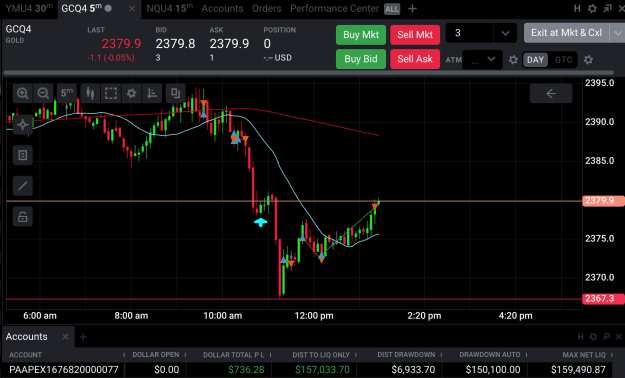Image resolution: width=625 pixels, height=378 pixels.
Task: Sort by DOLLAR TOTAL P L header
Action: click(234, 354)
